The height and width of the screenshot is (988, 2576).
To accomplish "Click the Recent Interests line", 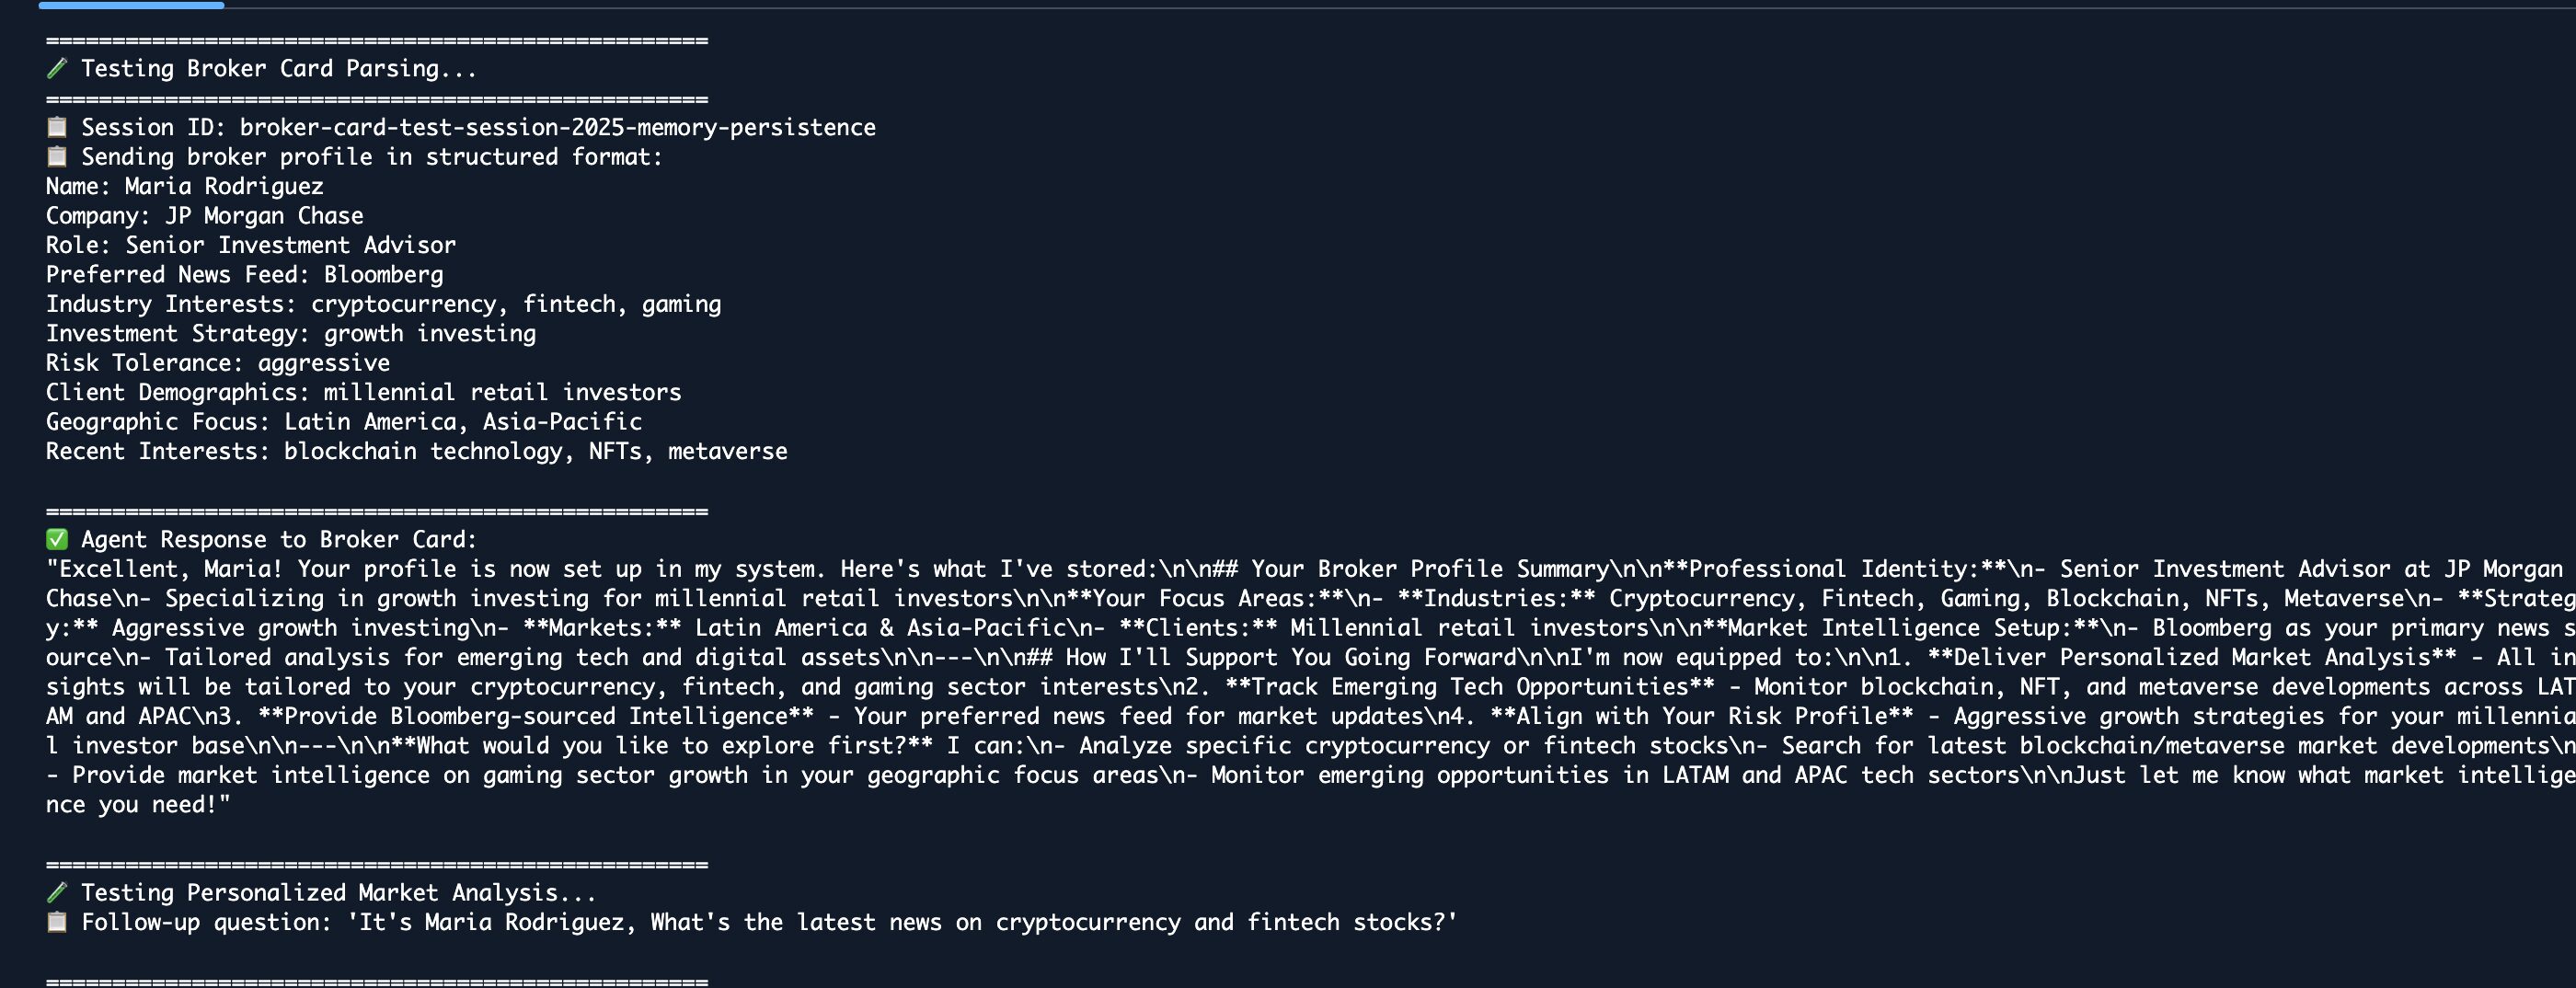I will pyautogui.click(x=416, y=452).
